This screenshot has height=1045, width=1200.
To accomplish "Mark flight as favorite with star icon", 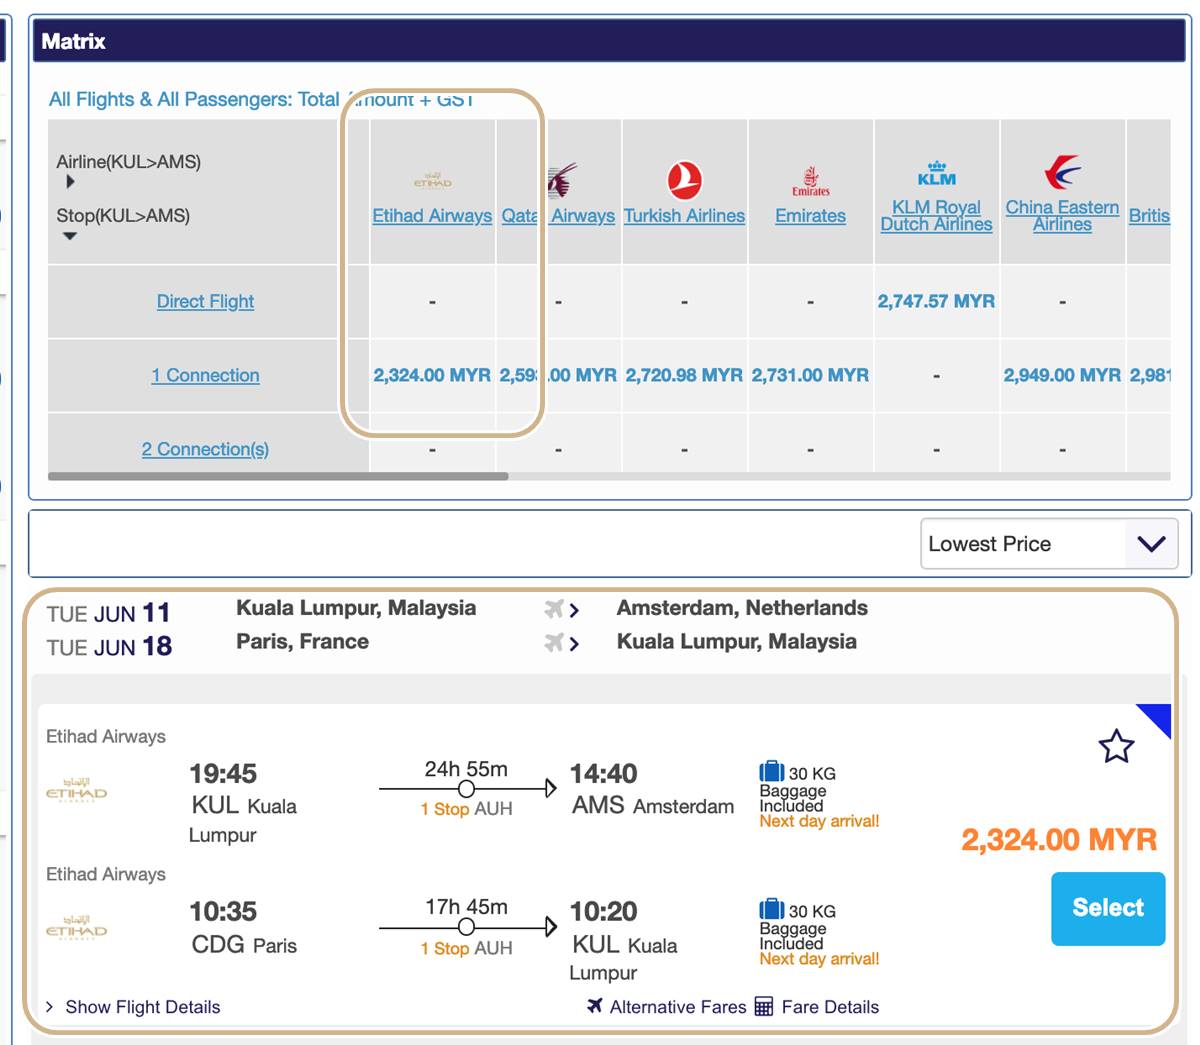I will (x=1116, y=746).
